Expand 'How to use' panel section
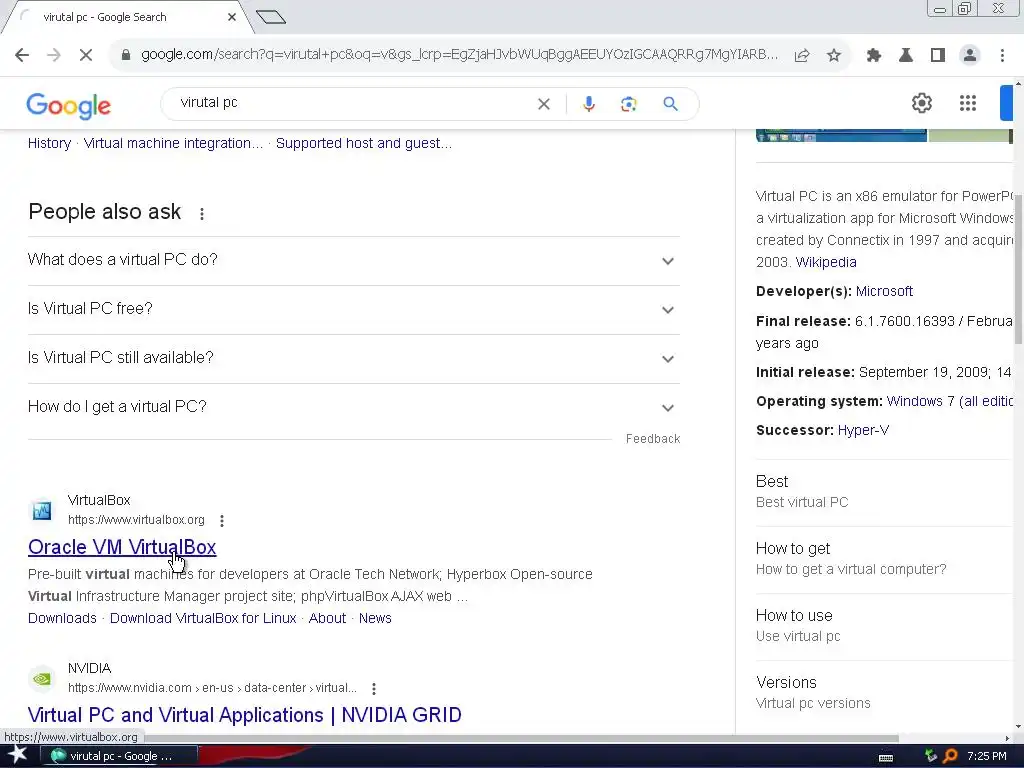Image resolution: width=1024 pixels, height=768 pixels. 883,626
